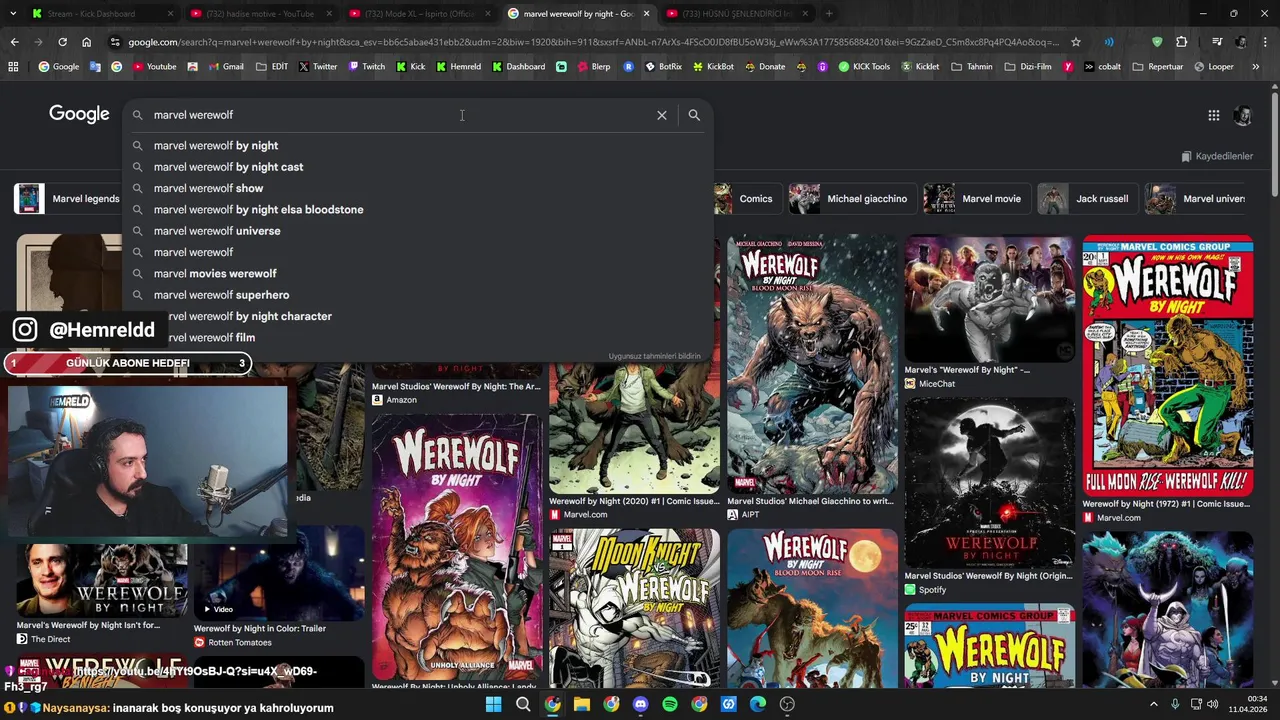Click the Google logo
Screen dimensions: 1280x720
point(79,114)
